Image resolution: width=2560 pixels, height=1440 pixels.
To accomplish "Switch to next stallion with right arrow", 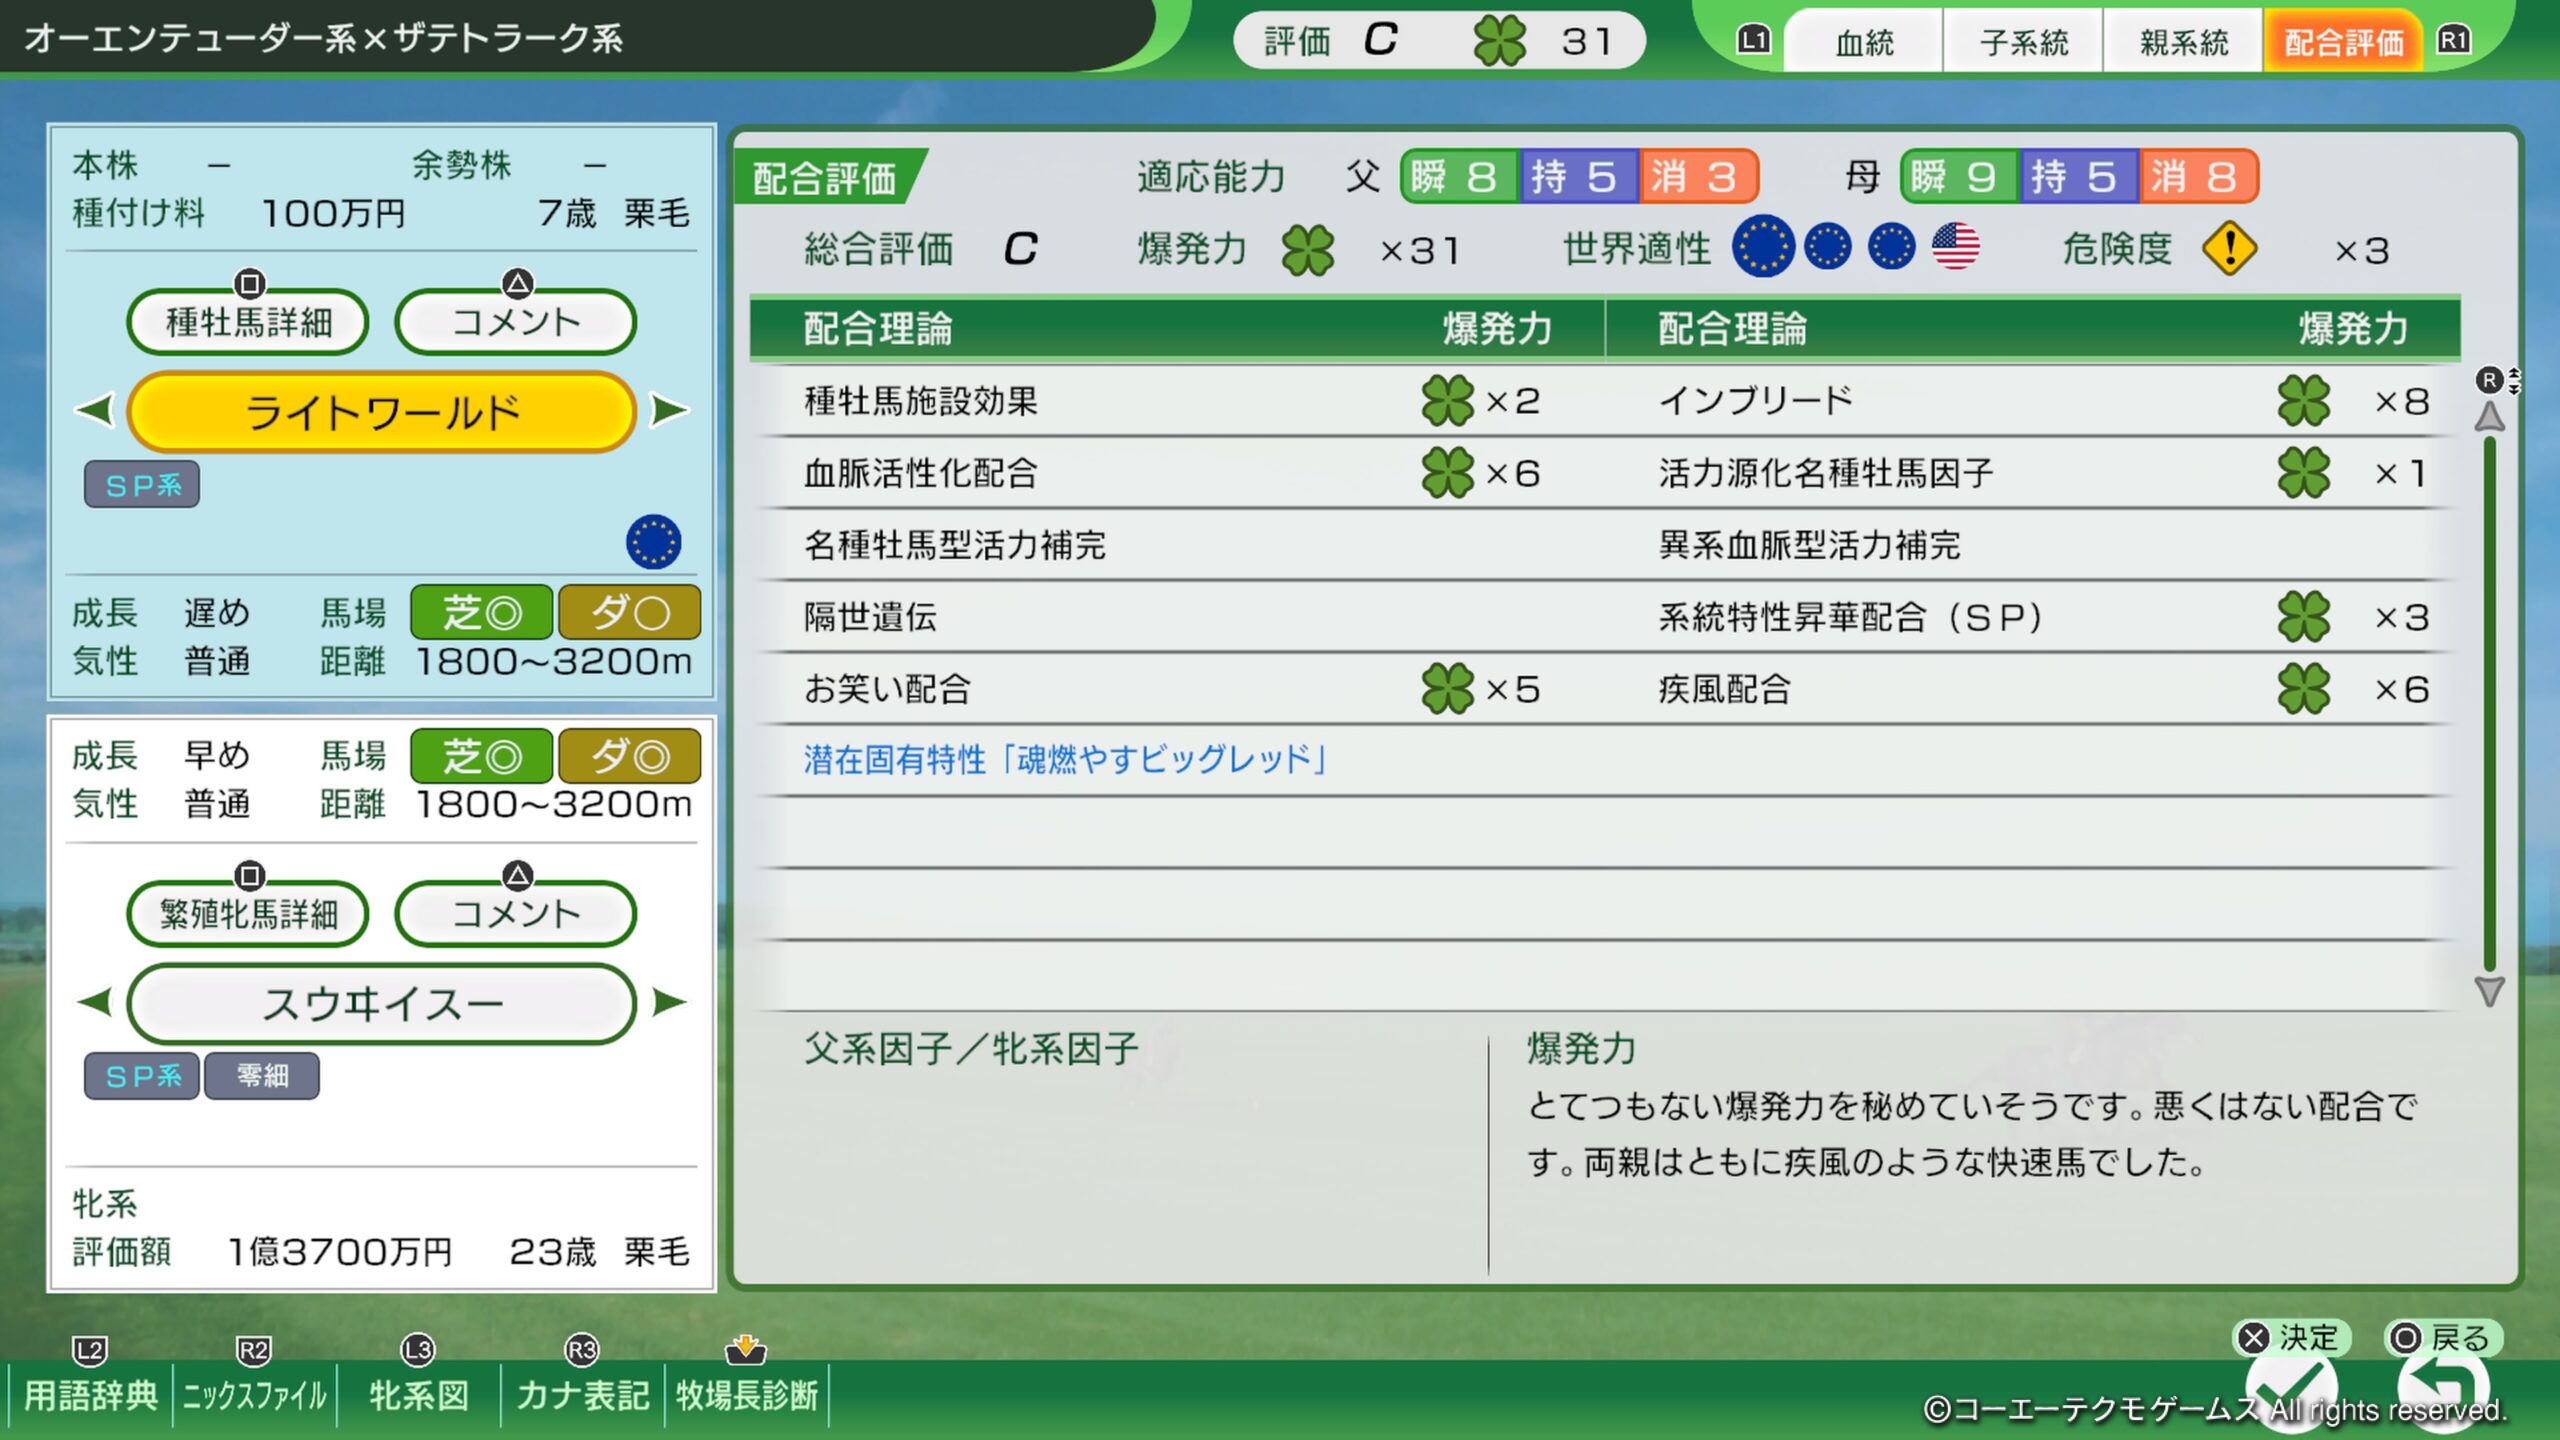I will click(669, 410).
